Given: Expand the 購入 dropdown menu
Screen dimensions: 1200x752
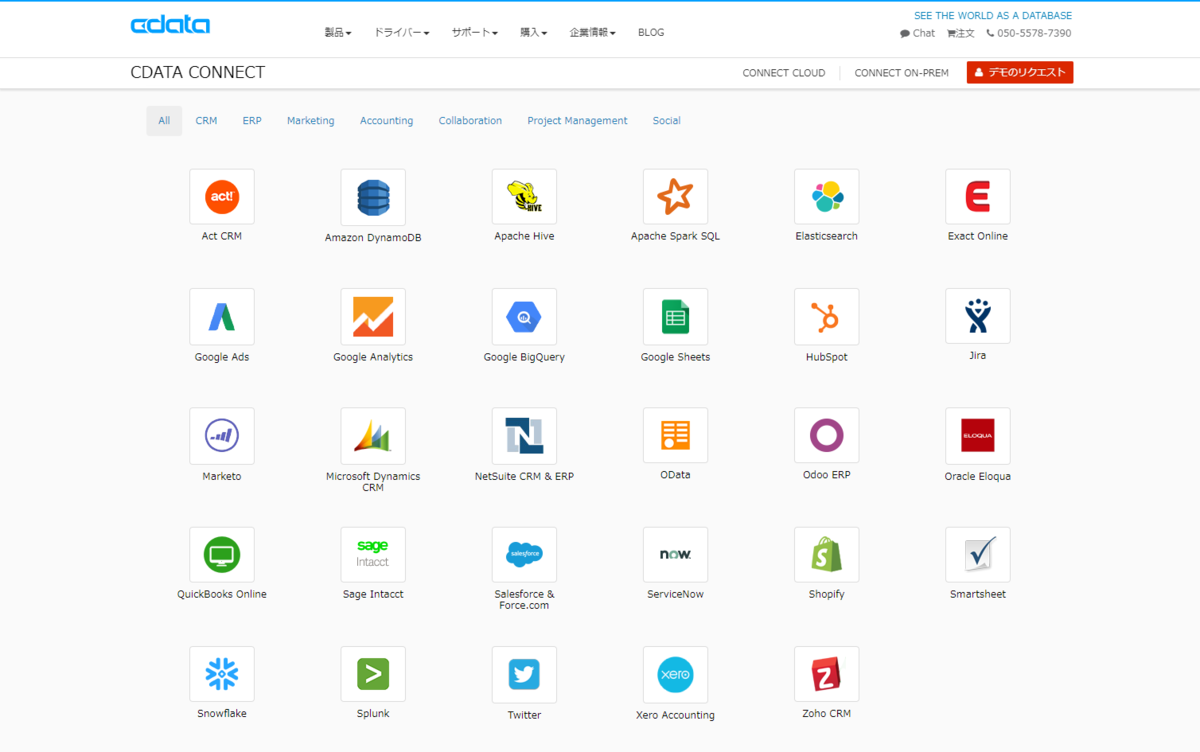Looking at the screenshot, I should point(533,33).
